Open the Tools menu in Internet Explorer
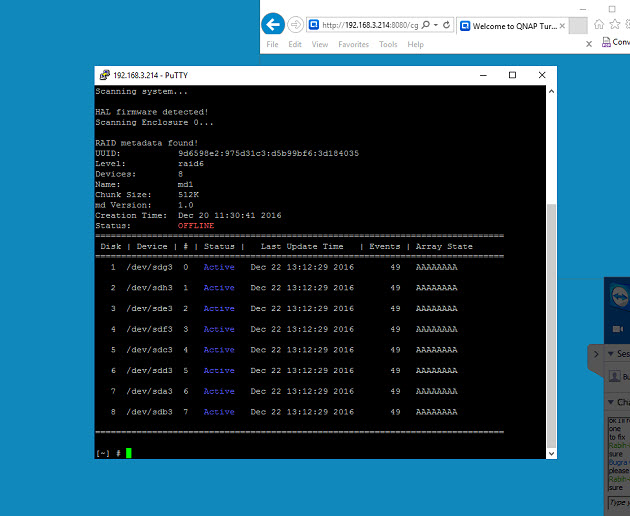This screenshot has width=630, height=516. (388, 44)
